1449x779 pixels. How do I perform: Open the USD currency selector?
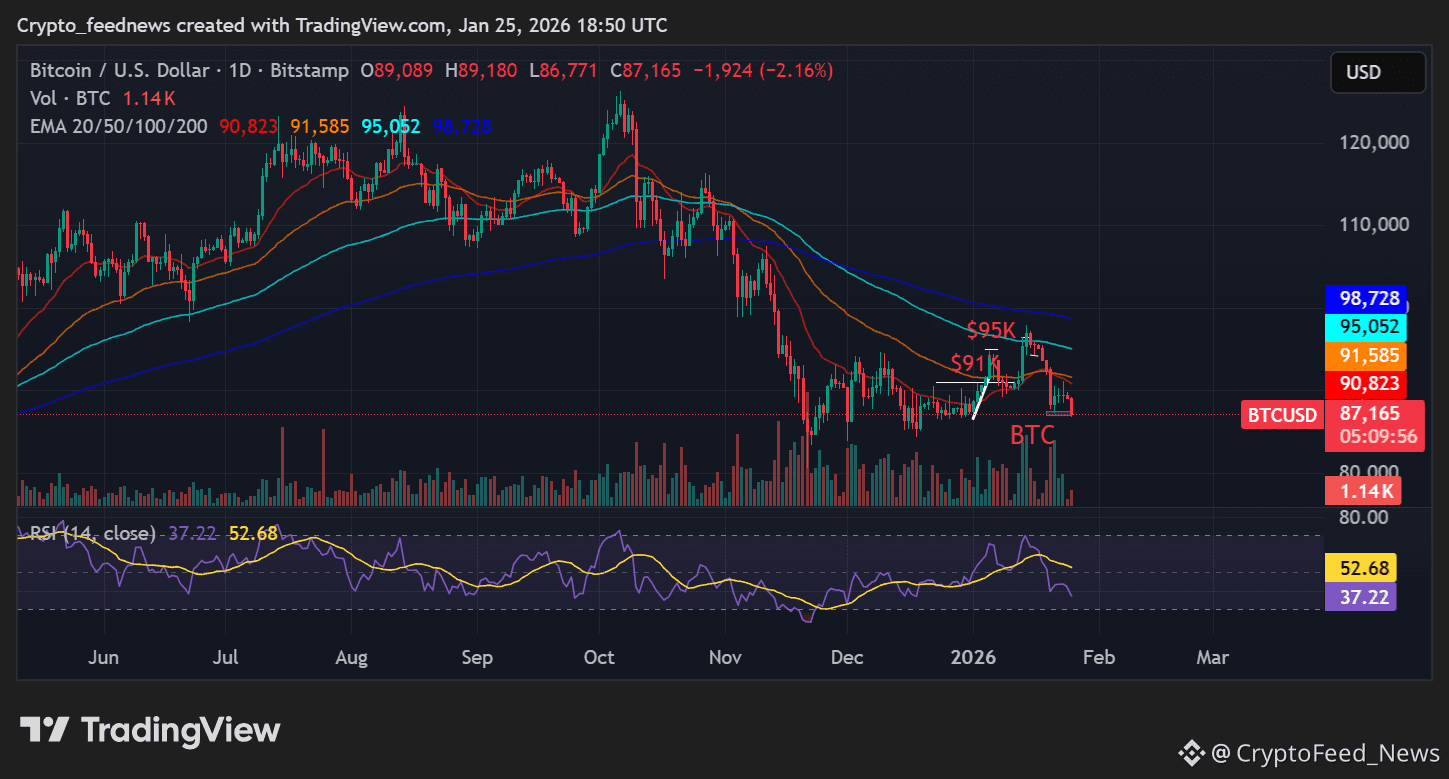pyautogui.click(x=1378, y=72)
